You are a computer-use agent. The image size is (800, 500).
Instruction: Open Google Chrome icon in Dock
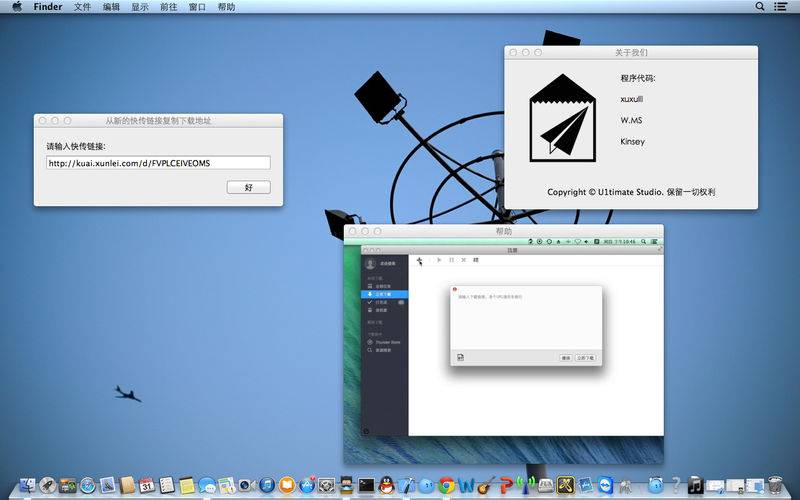coord(446,485)
